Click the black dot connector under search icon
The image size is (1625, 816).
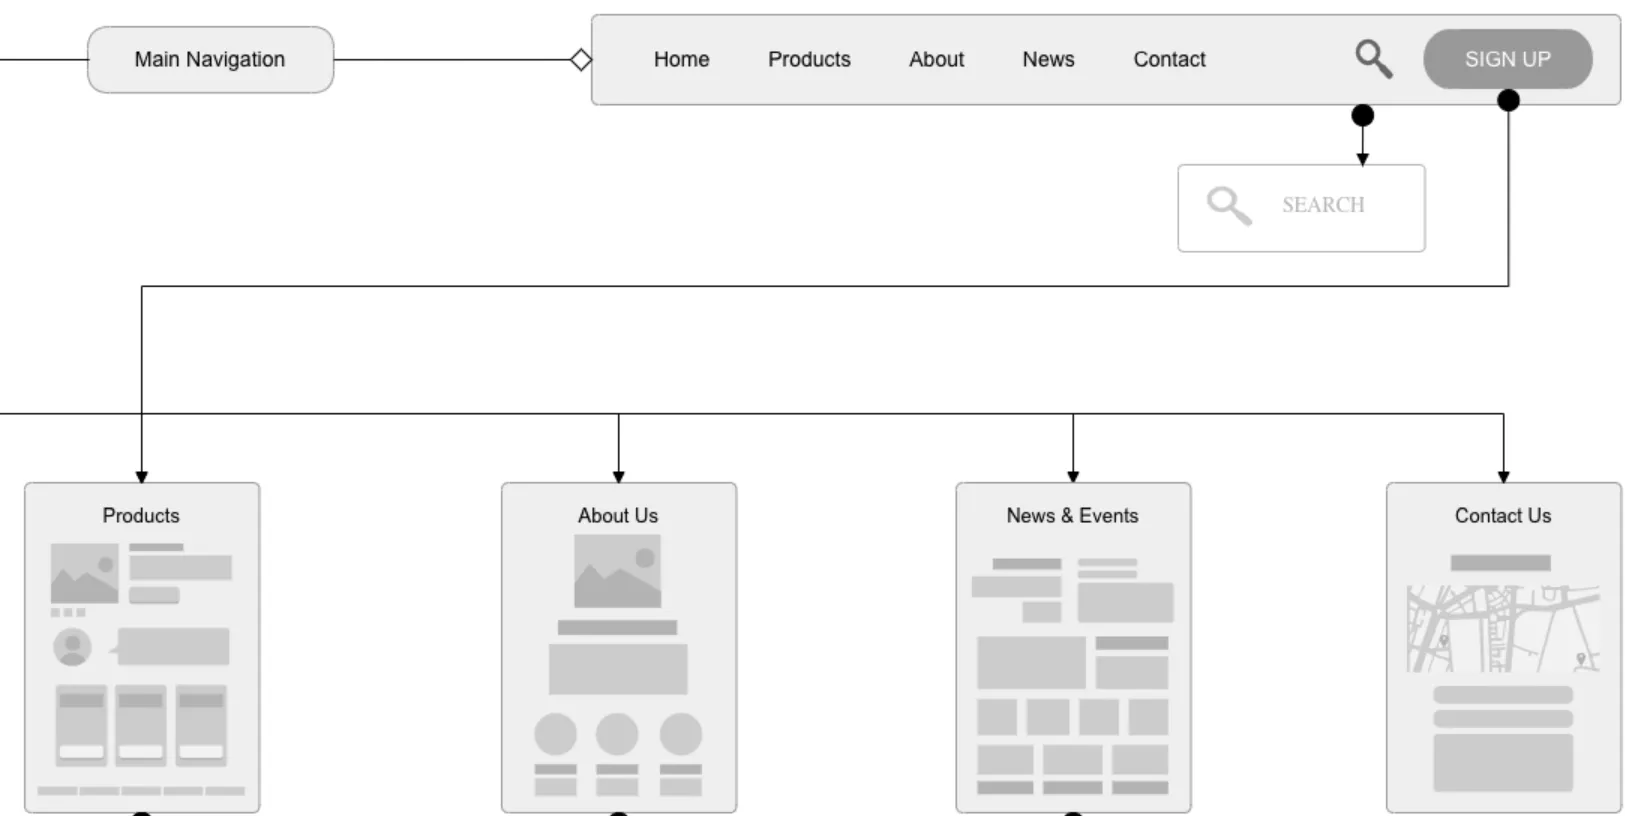click(x=1362, y=116)
